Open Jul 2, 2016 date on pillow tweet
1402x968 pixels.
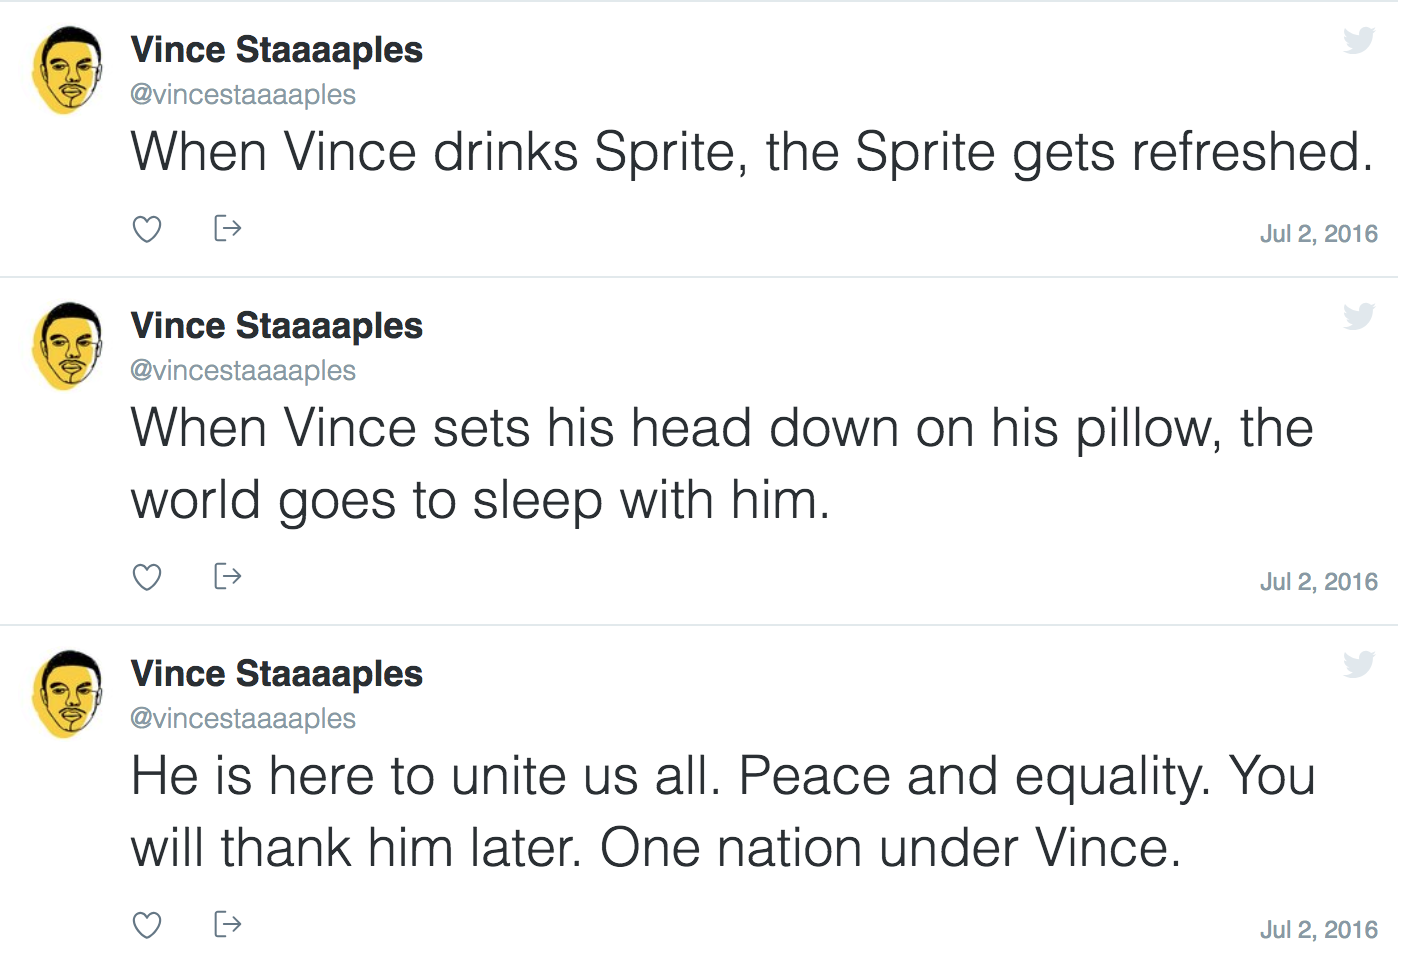pyautogui.click(x=1319, y=582)
